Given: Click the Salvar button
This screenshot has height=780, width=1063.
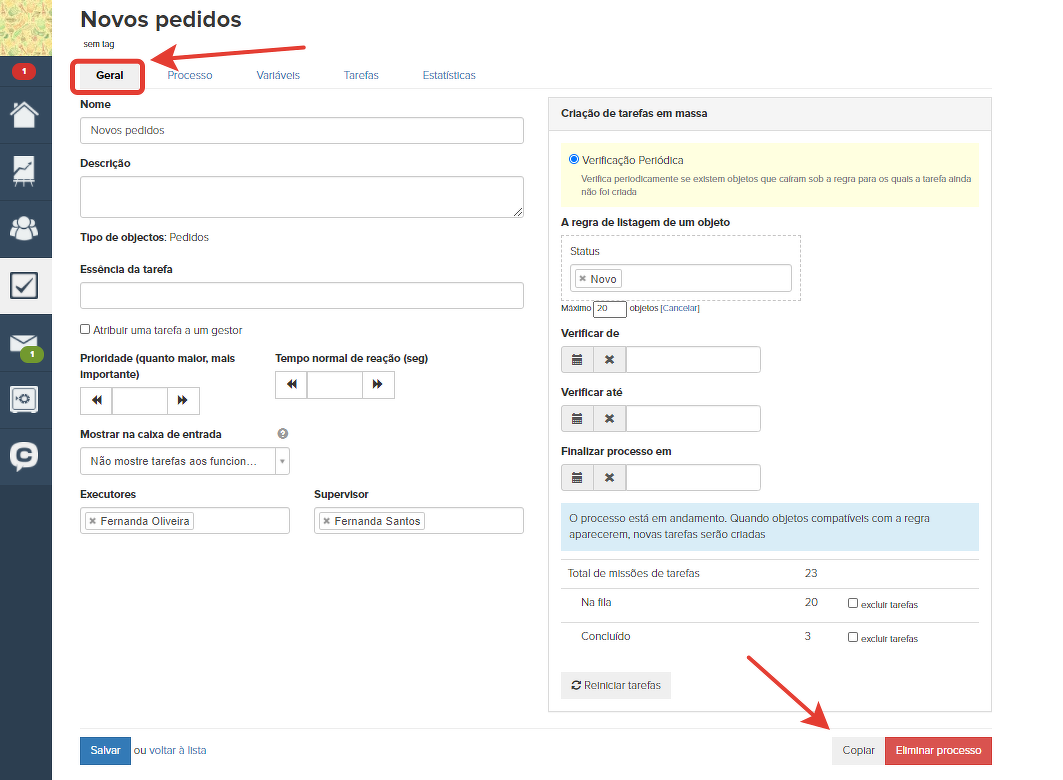Looking at the screenshot, I should coord(105,750).
